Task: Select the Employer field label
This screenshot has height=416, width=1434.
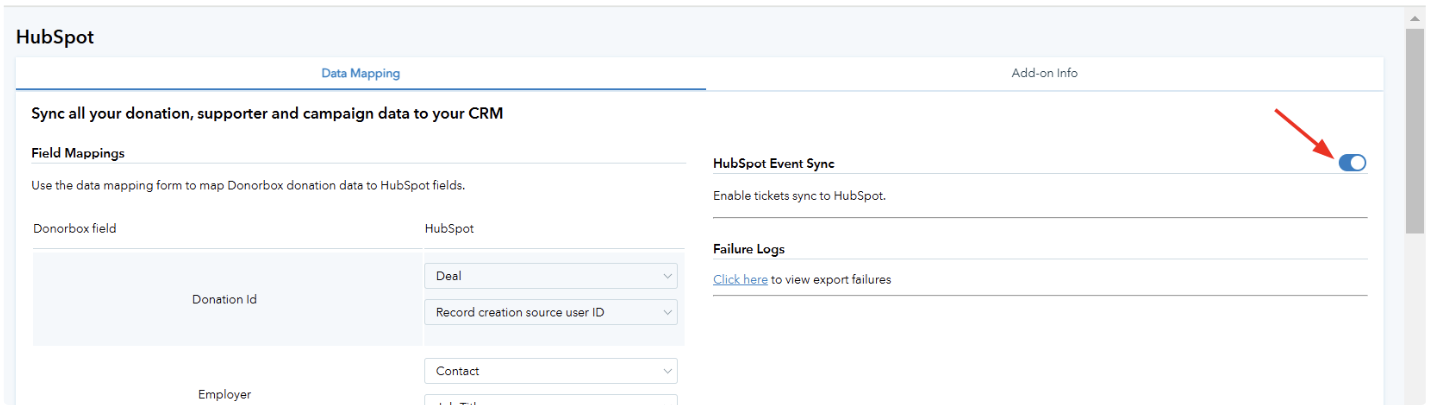Action: 224,394
